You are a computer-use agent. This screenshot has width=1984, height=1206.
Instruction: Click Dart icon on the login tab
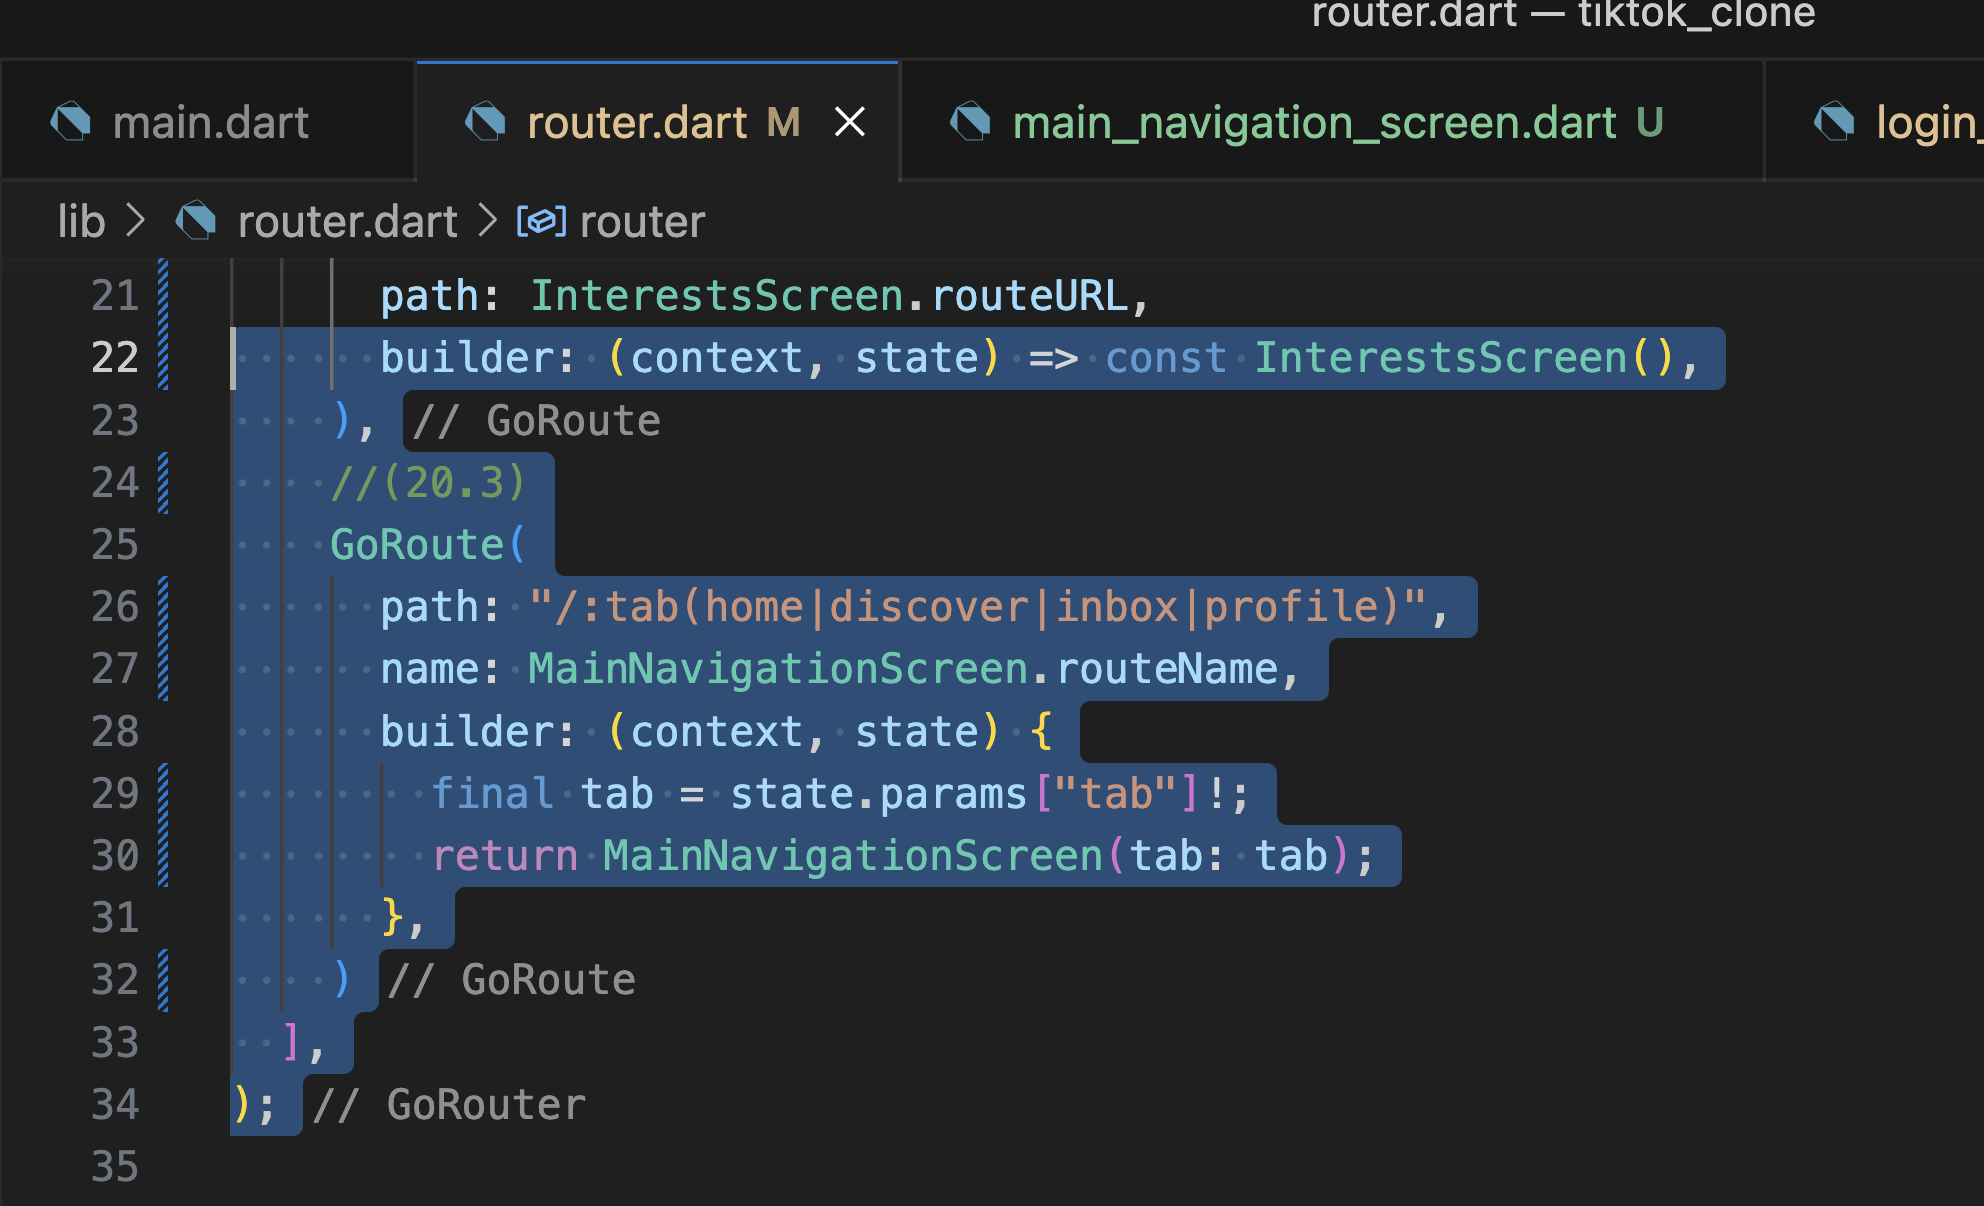pos(1835,123)
